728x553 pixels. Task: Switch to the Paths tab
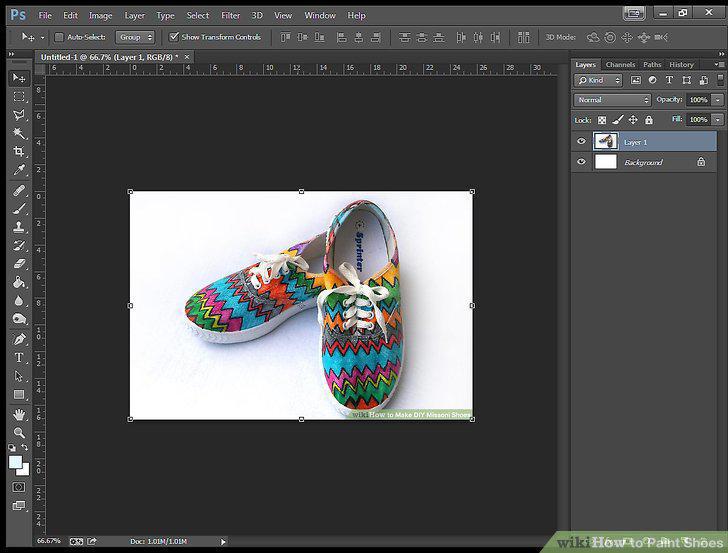click(x=652, y=65)
